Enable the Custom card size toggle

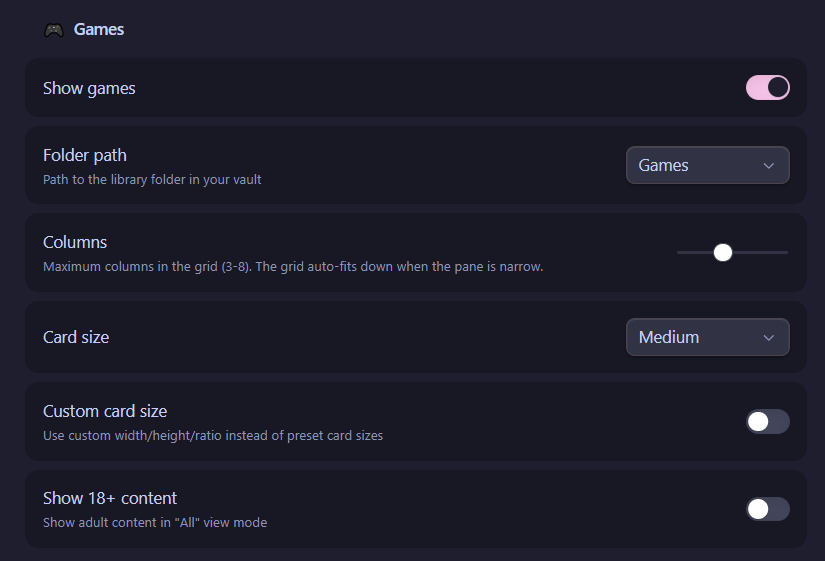pos(768,422)
